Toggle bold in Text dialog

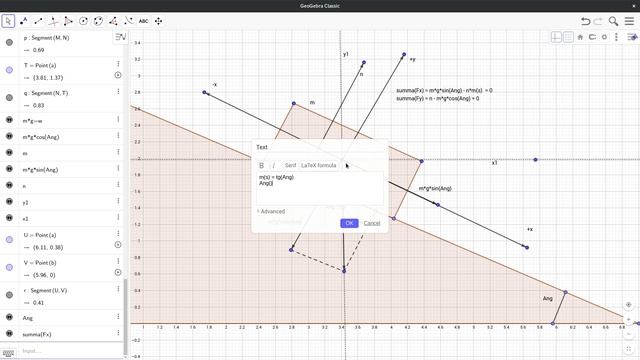click(262, 165)
